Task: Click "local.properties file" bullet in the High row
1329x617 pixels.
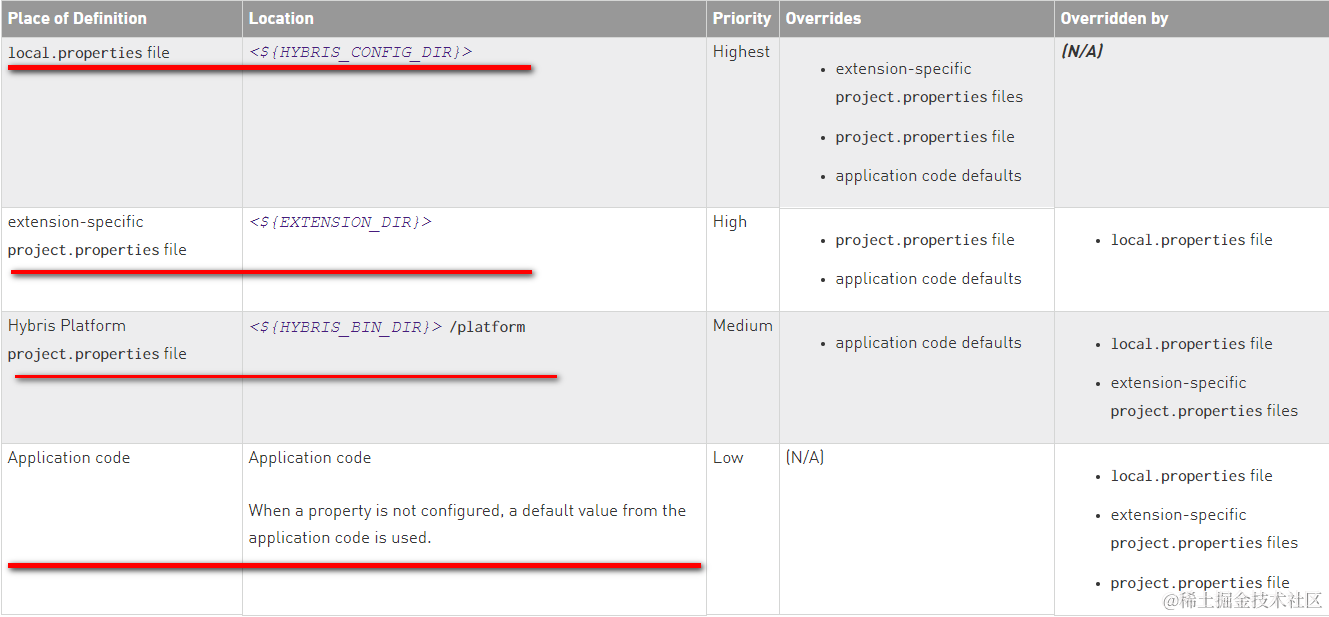Action: point(1191,240)
